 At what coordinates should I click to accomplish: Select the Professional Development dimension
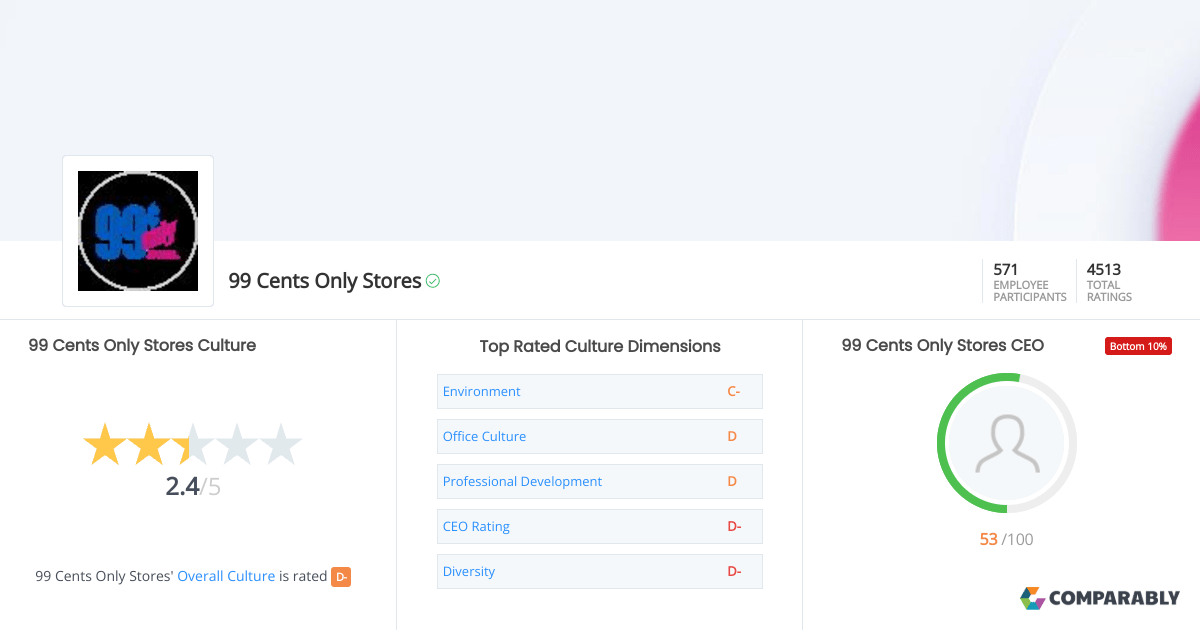pos(522,481)
